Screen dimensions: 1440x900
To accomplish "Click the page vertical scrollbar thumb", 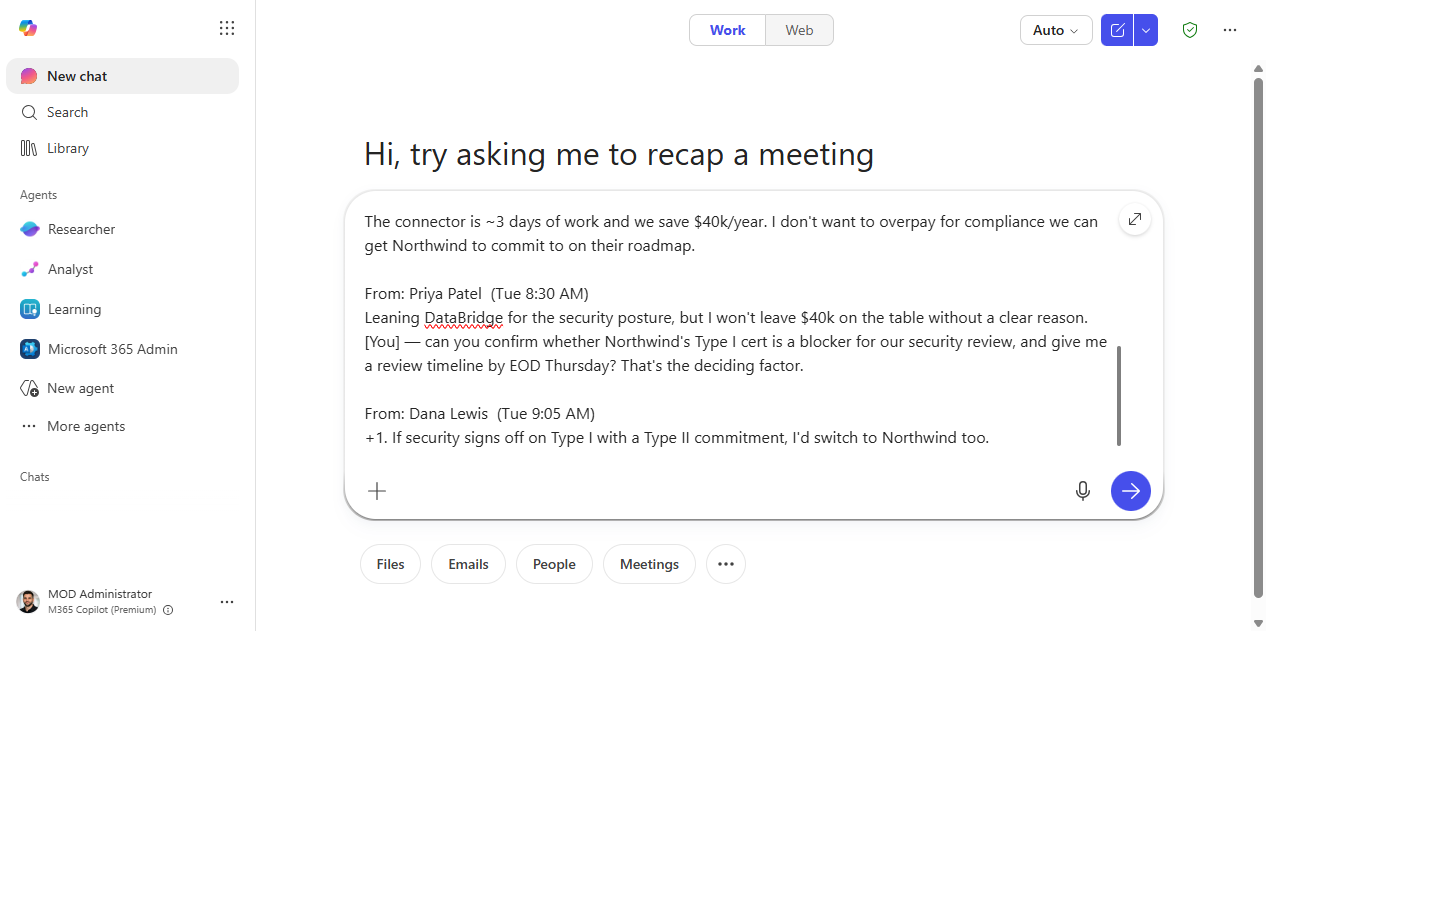I will pos(1258,337).
